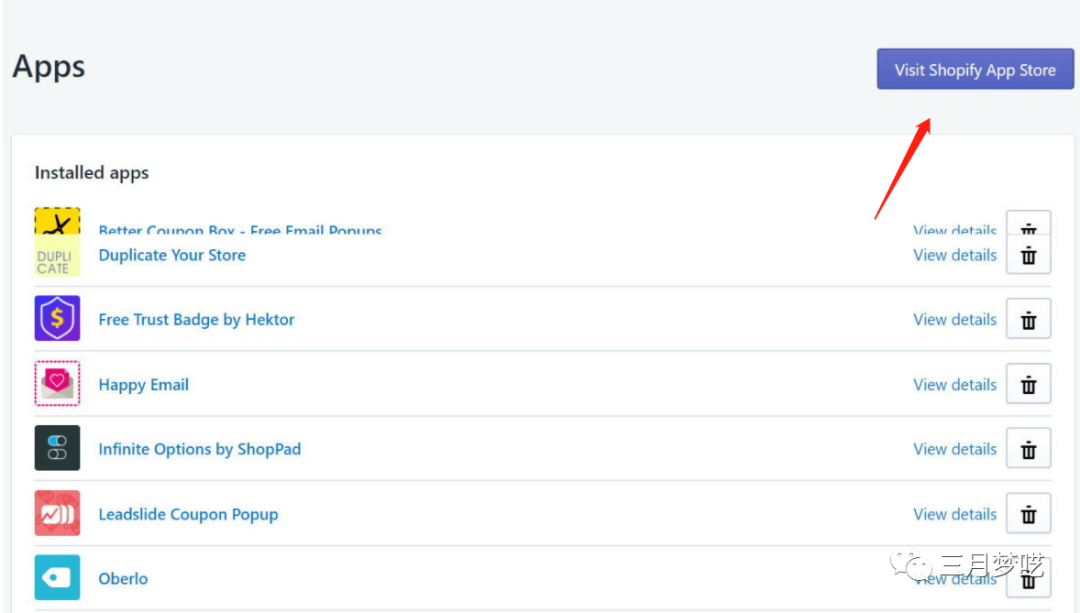Click the Visit Shopify App Store button
The image size is (1080, 613).
975,70
